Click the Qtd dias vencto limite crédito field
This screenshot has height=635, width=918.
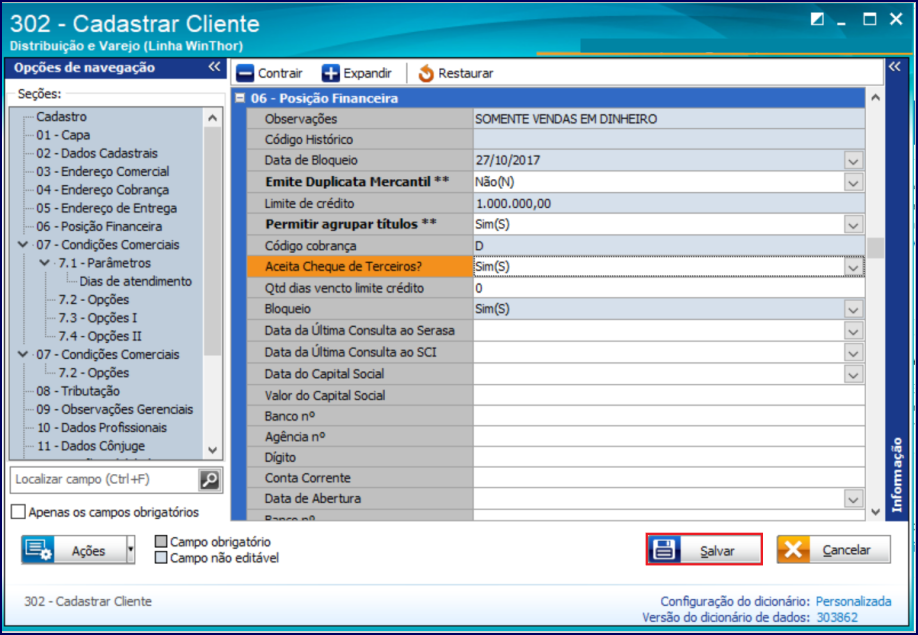[x=669, y=289]
